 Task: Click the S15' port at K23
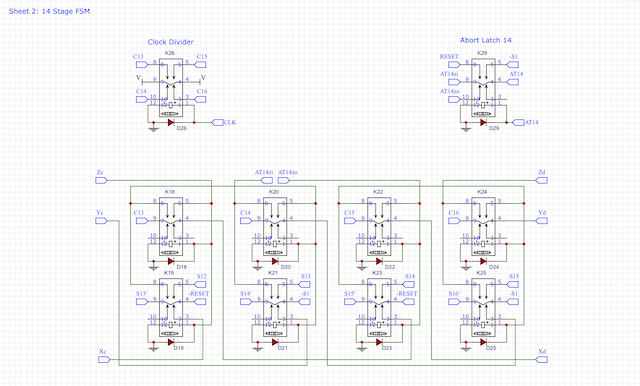350,302
